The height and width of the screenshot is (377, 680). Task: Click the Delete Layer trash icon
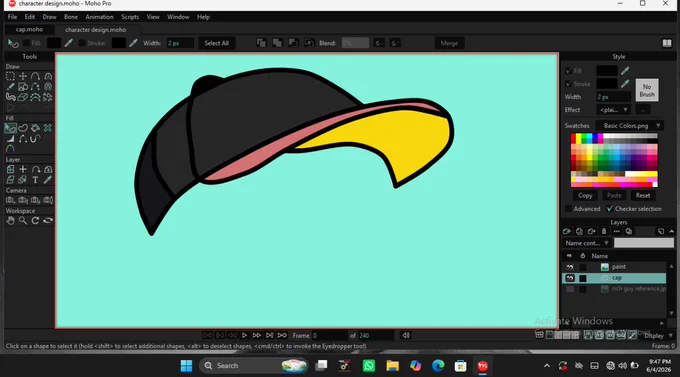(604, 231)
